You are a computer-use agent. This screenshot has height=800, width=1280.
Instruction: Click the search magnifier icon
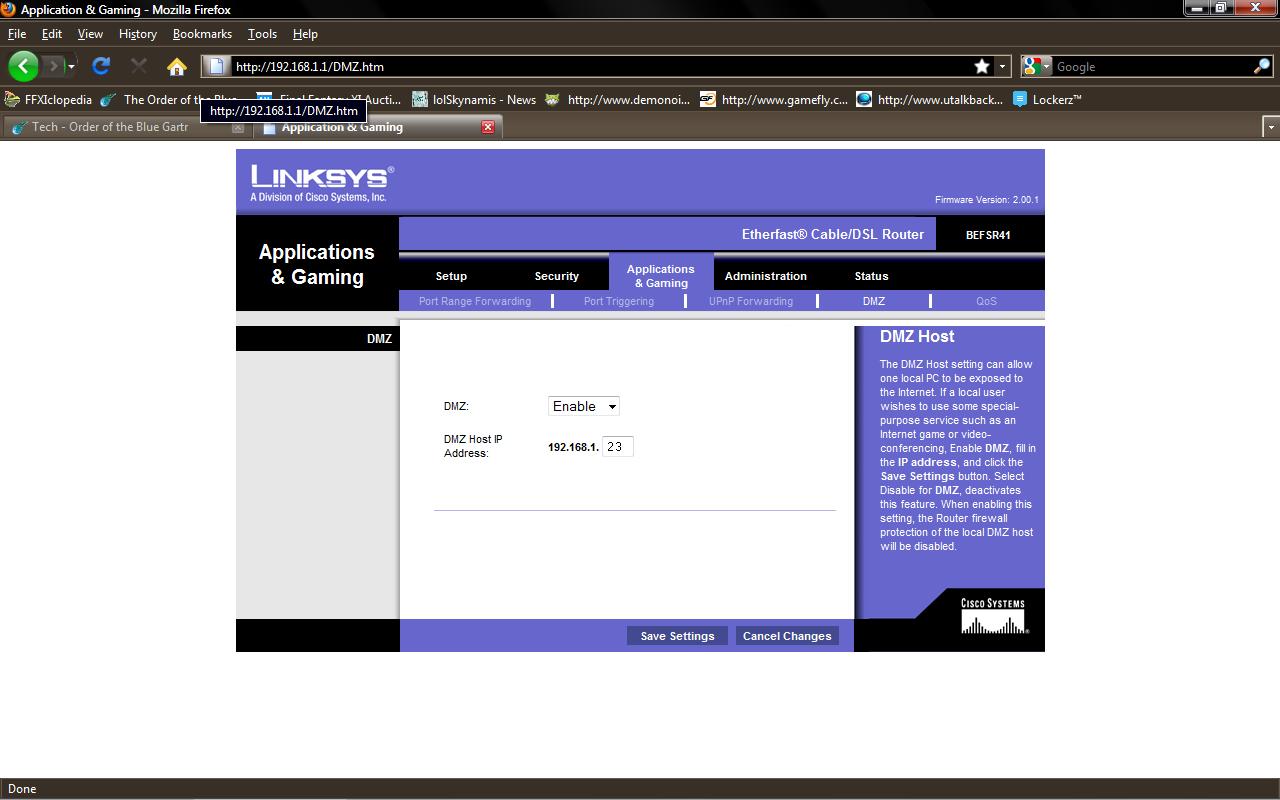1262,66
